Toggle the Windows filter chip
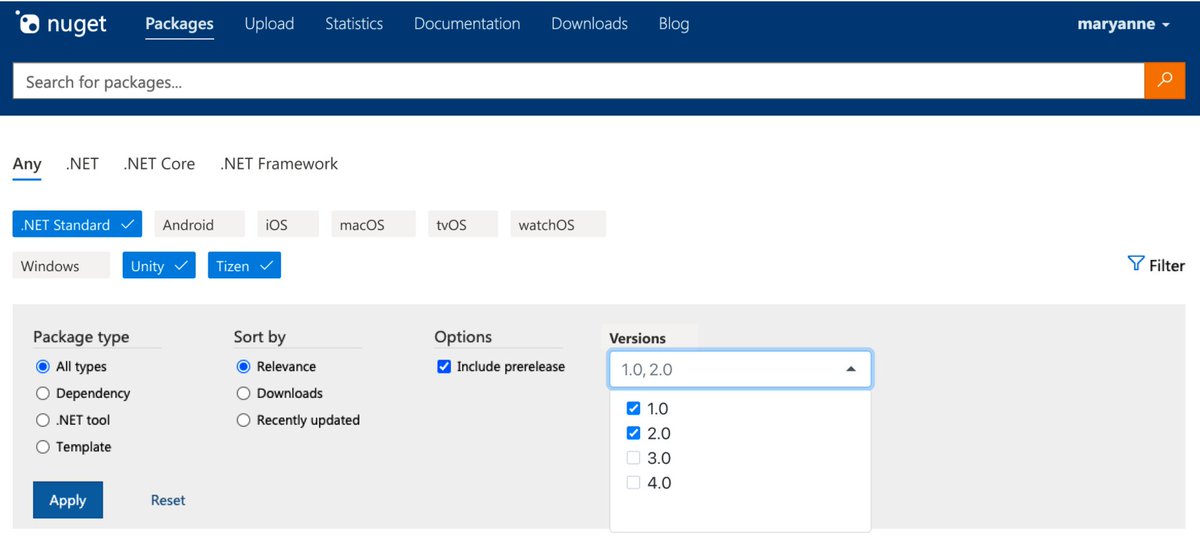This screenshot has width=1200, height=543. [61, 266]
